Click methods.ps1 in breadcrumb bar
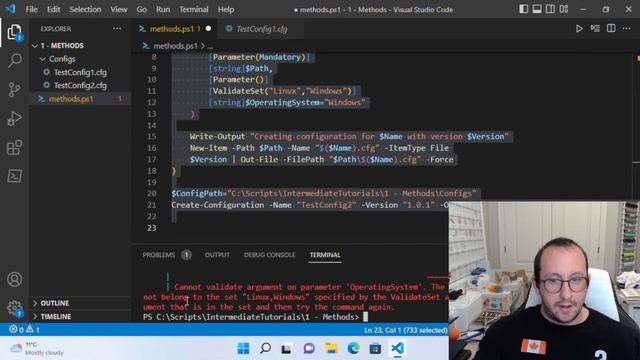640x360 pixels. (x=175, y=46)
